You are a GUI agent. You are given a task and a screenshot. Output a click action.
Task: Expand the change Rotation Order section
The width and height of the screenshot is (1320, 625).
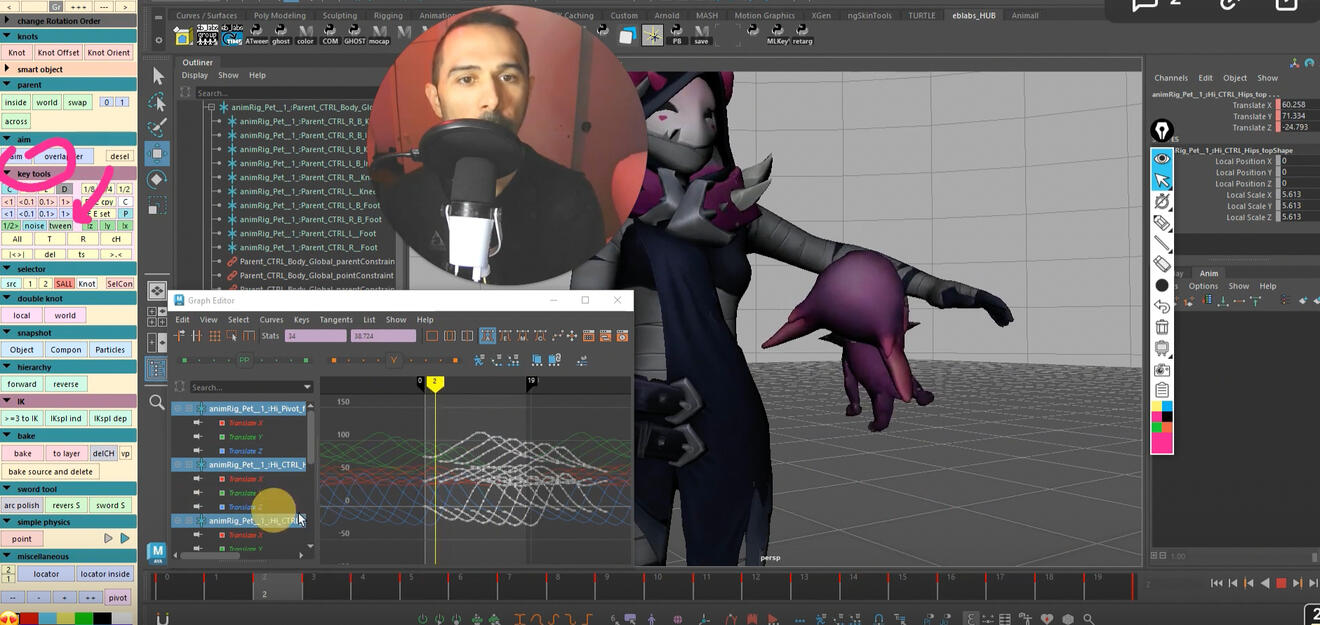coord(9,21)
